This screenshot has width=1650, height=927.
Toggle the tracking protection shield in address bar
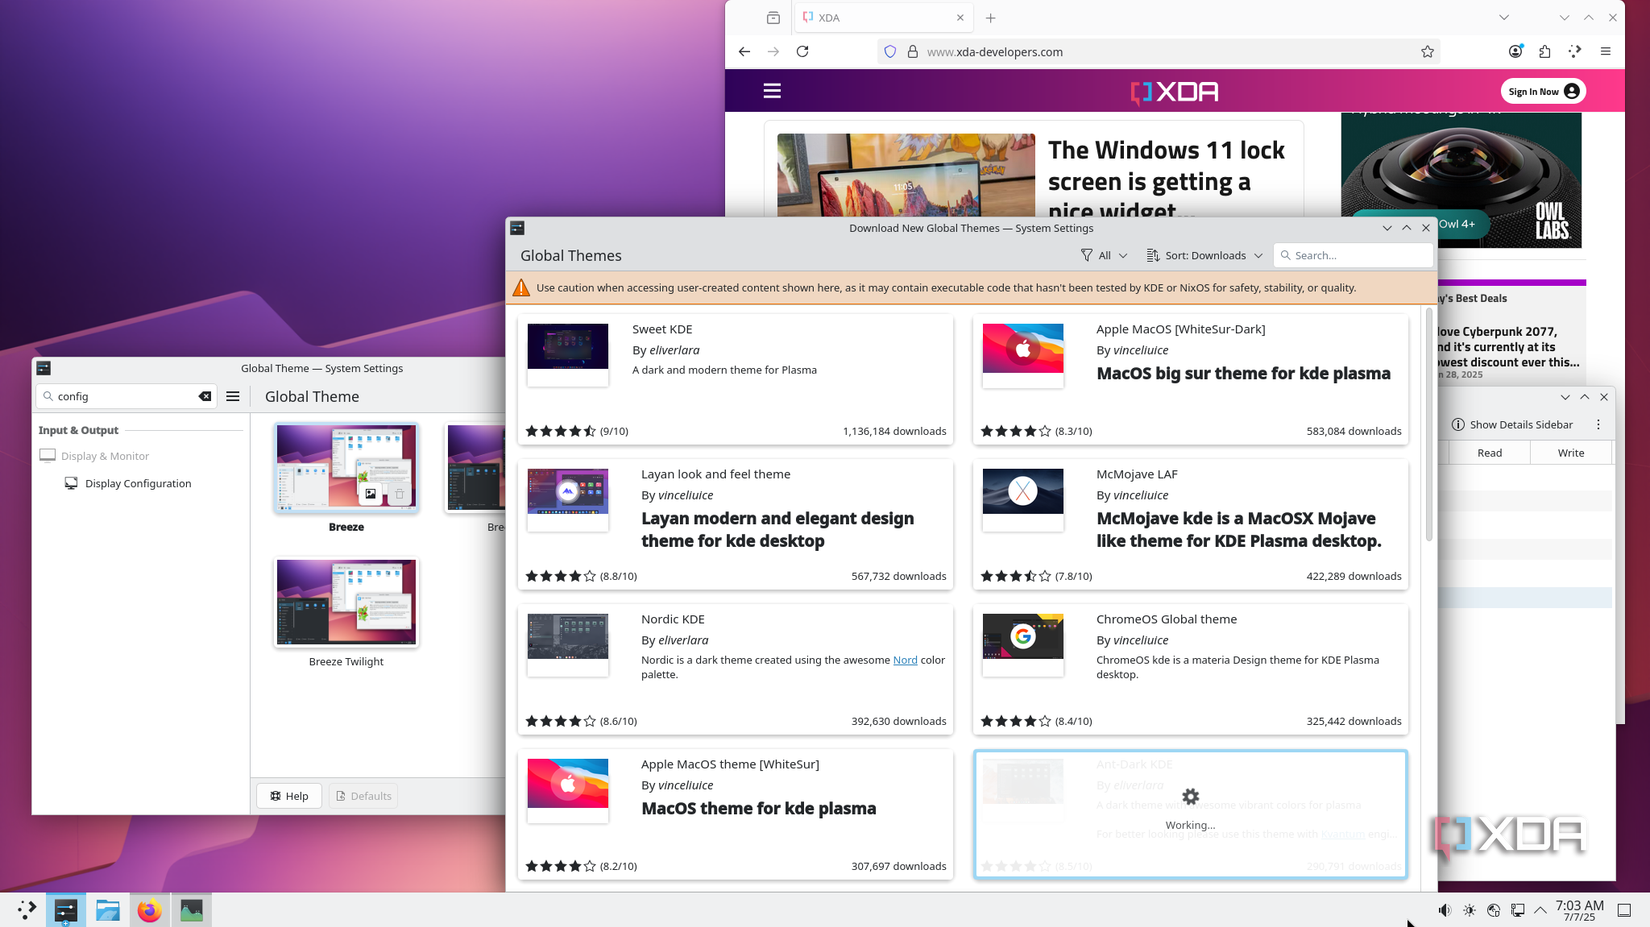pyautogui.click(x=889, y=51)
